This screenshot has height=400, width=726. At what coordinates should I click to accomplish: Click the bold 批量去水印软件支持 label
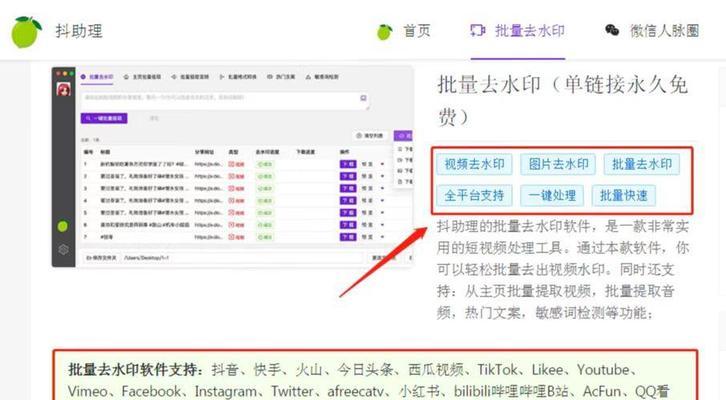(136, 370)
